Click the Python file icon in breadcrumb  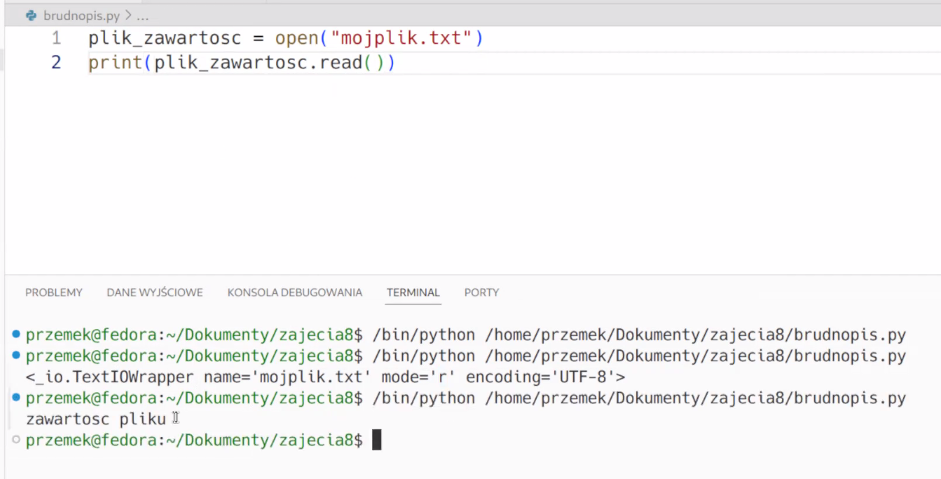click(x=31, y=16)
